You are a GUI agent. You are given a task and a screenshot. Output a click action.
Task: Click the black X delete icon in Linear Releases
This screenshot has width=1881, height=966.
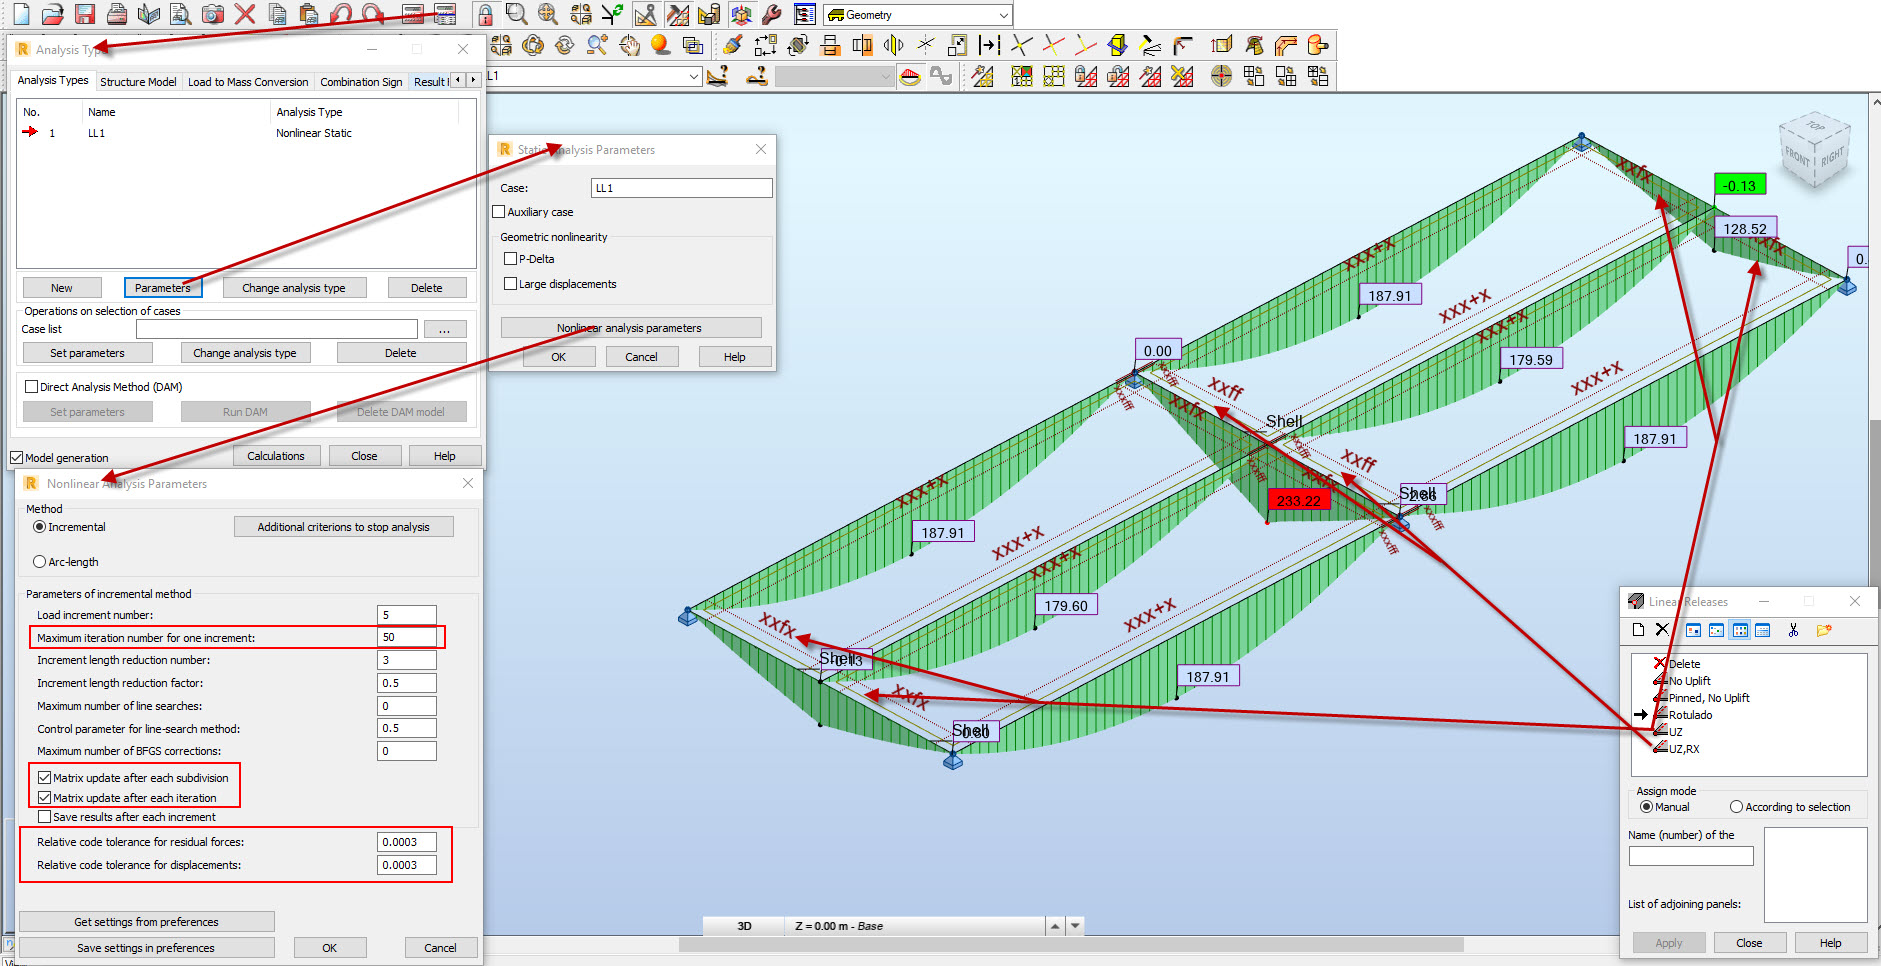[1662, 630]
